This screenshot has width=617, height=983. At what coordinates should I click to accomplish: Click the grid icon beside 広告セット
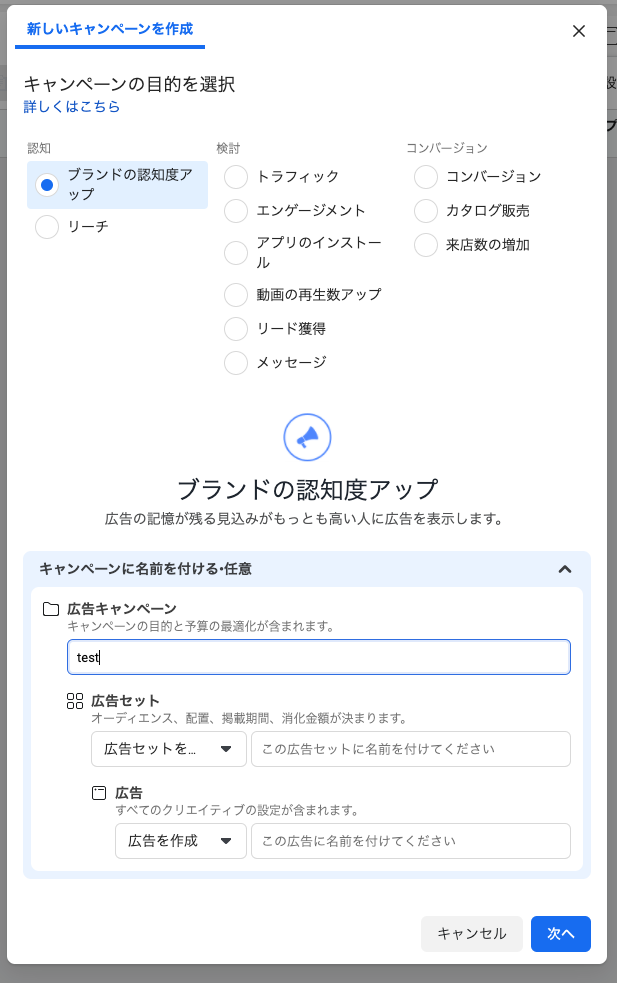pos(75,701)
